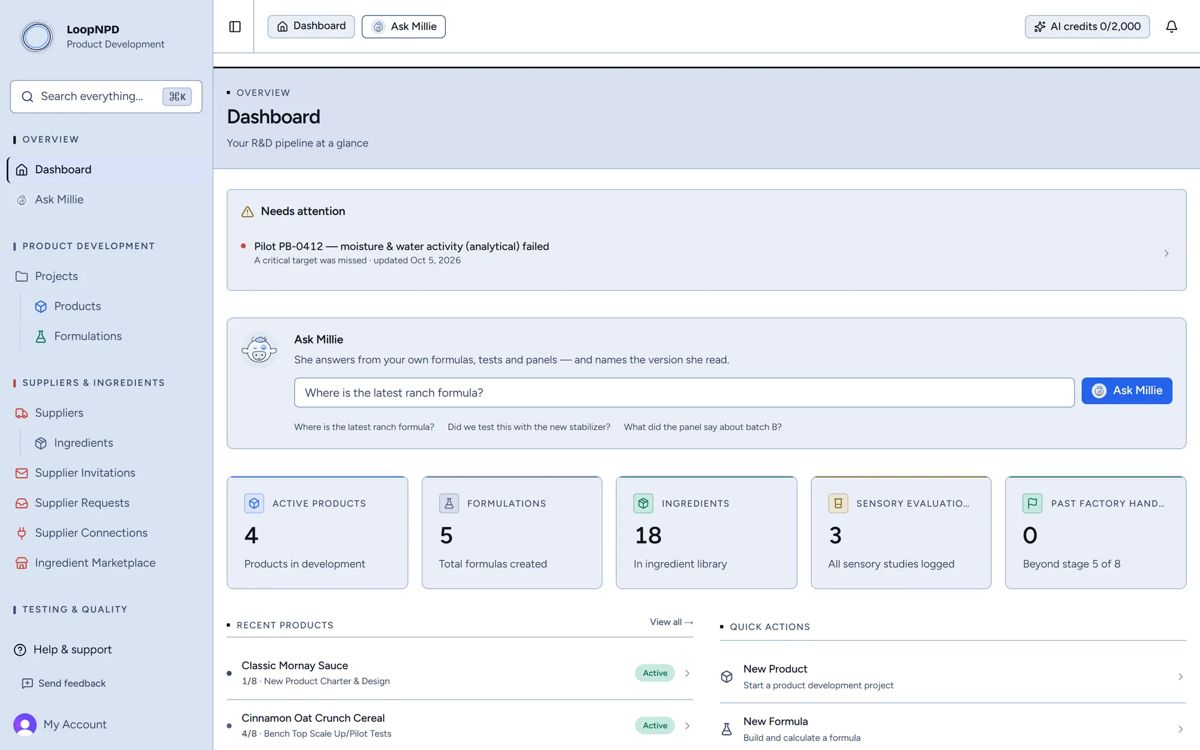Click 'In ingredient library' card text

pyautogui.click(x=680, y=564)
